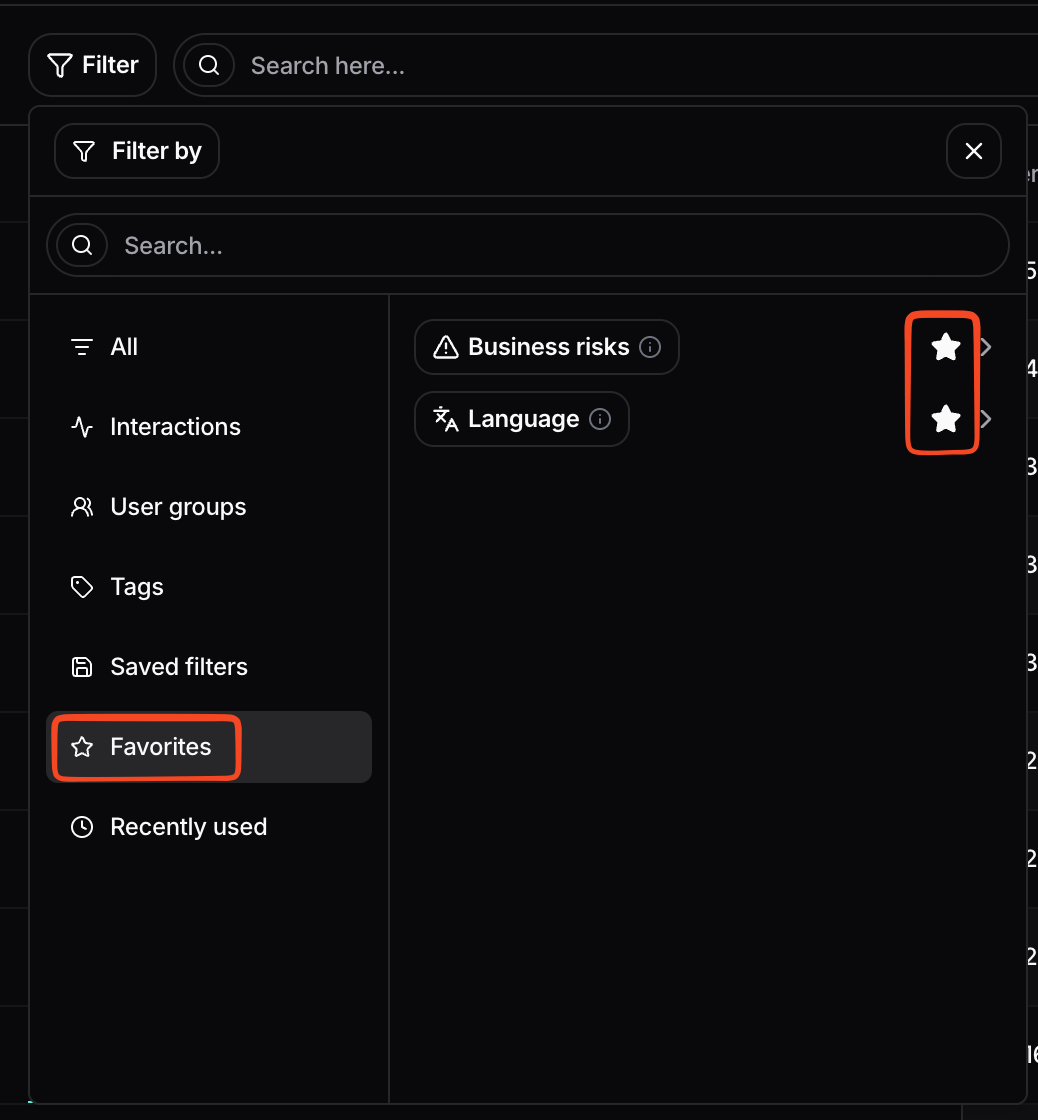Click the magnifier icon beside Search here

pyautogui.click(x=209, y=66)
